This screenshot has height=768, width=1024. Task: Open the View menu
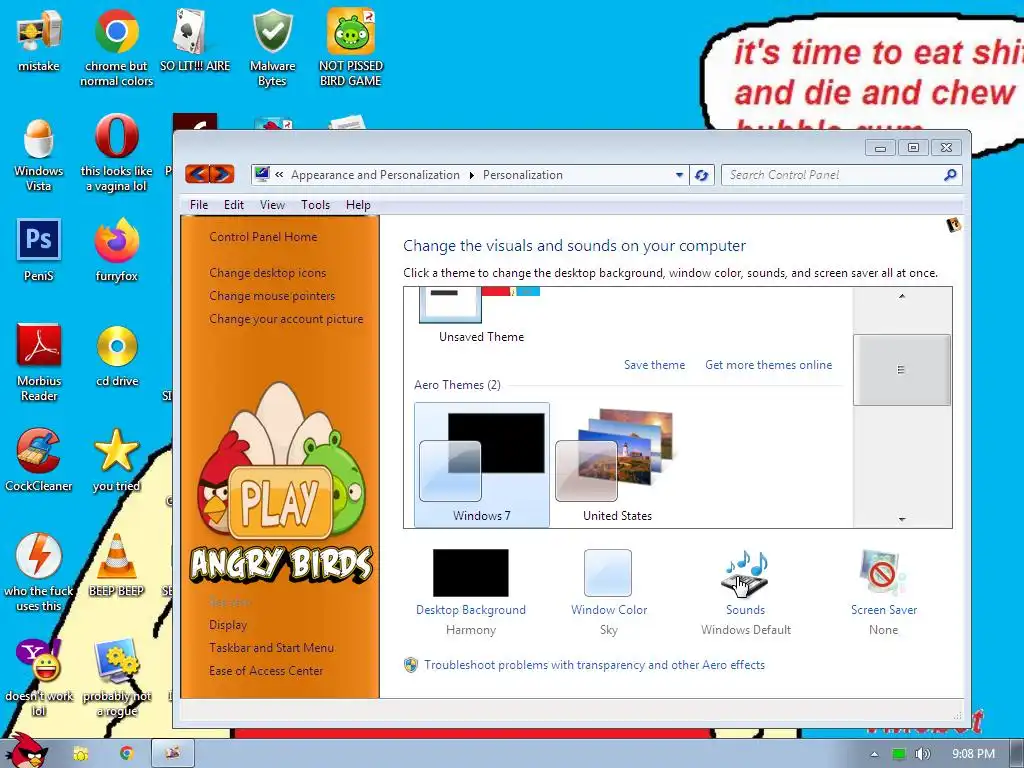(x=272, y=204)
